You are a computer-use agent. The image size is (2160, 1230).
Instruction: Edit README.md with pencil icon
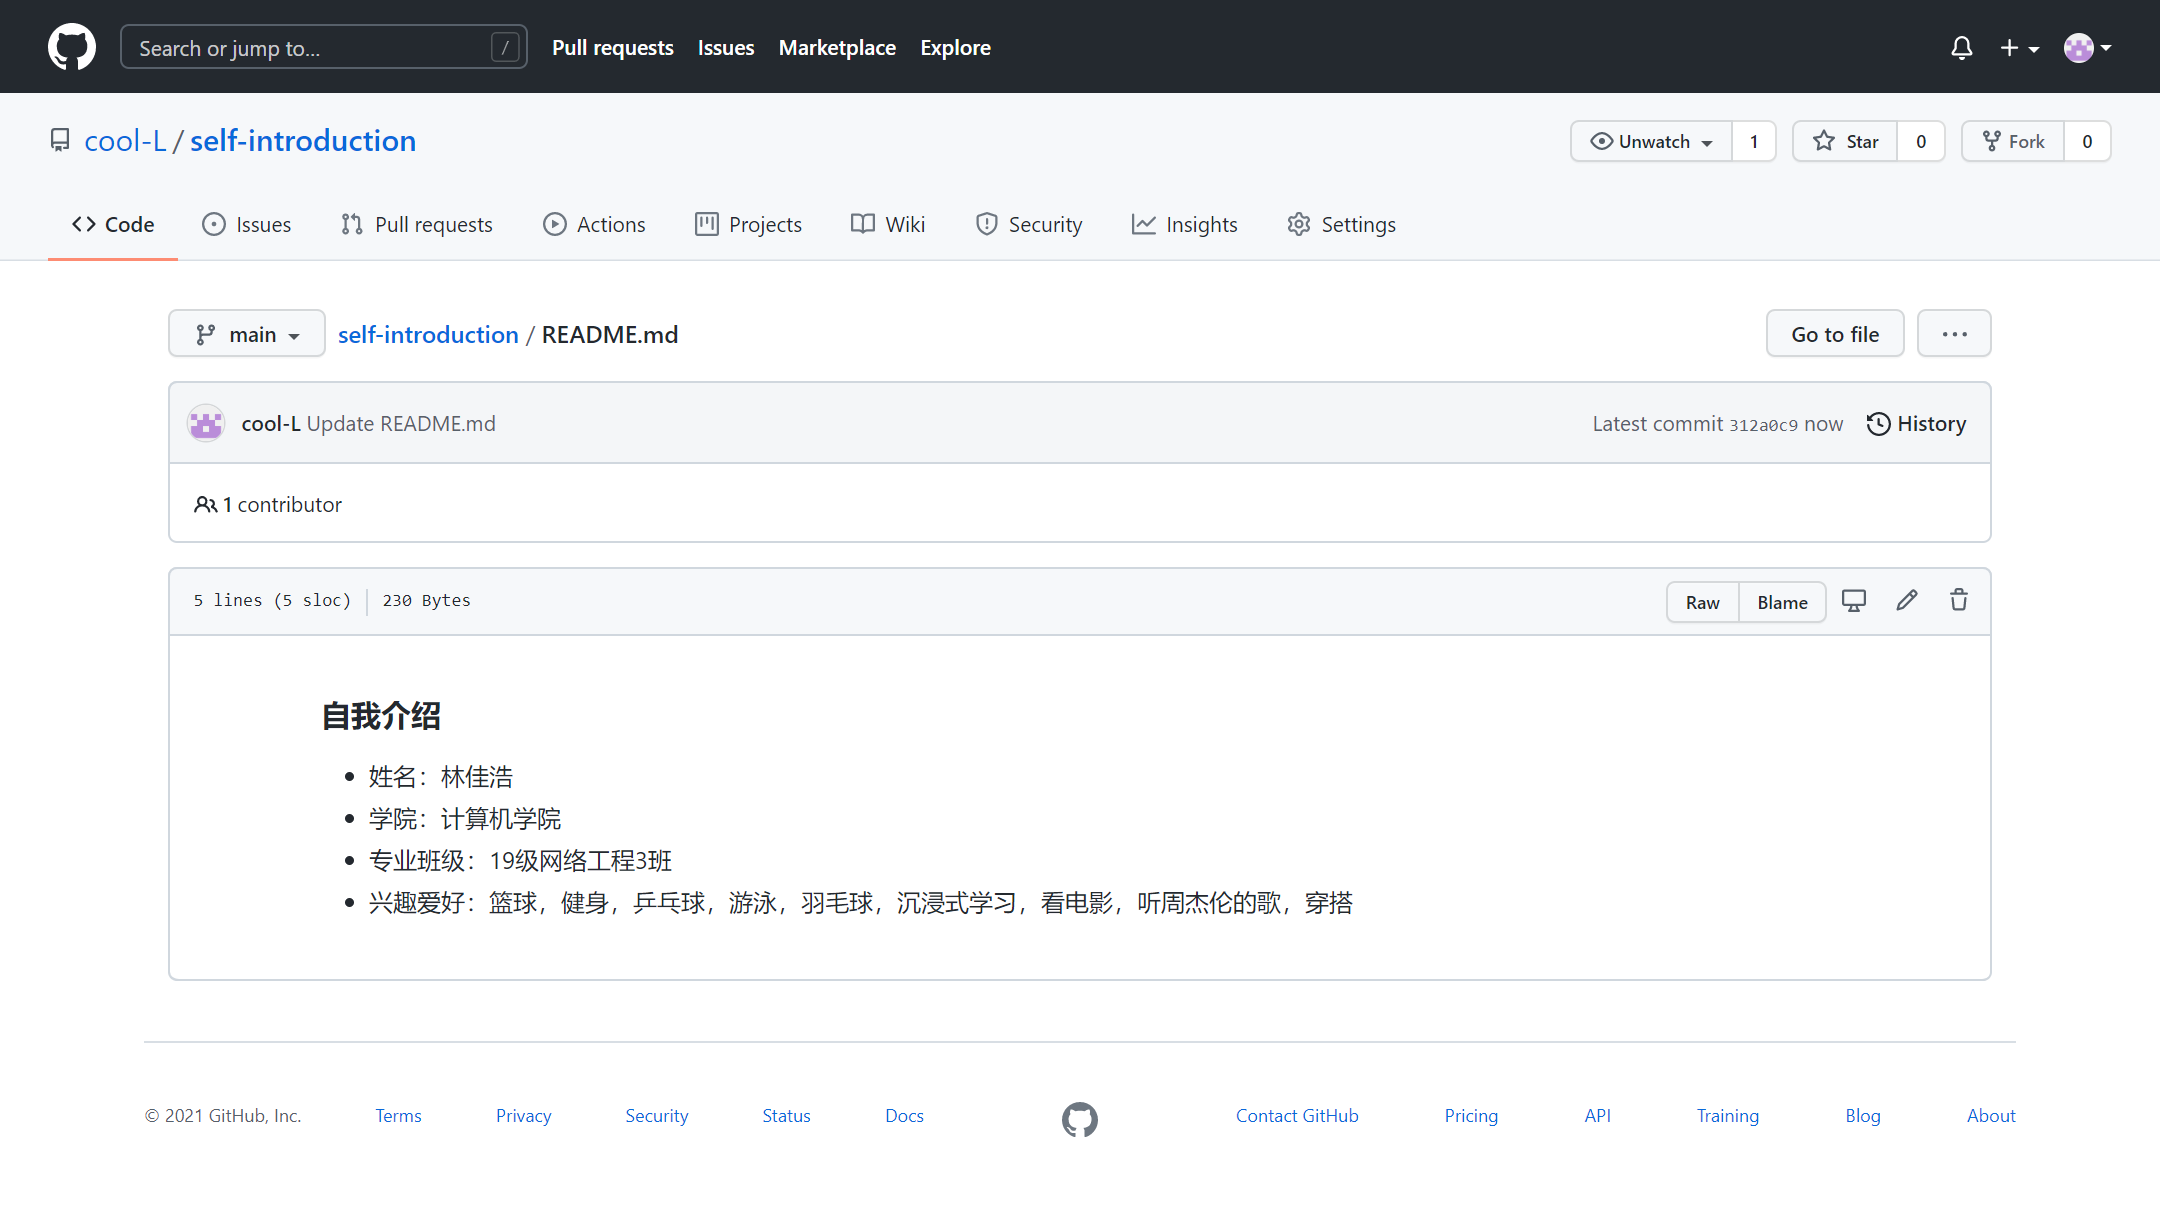(x=1907, y=600)
